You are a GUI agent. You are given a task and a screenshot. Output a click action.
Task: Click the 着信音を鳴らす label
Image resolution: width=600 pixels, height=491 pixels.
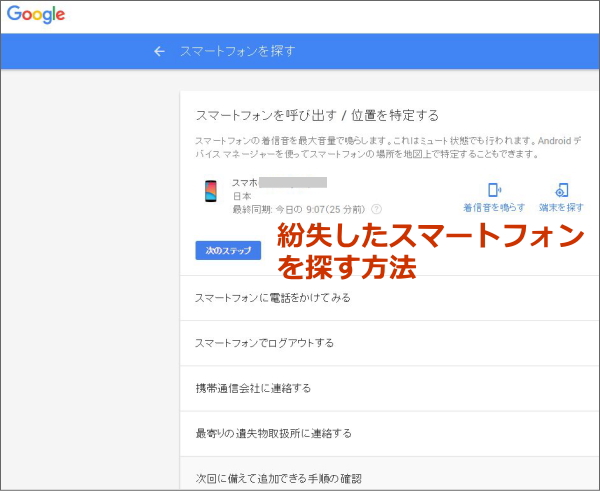click(494, 208)
